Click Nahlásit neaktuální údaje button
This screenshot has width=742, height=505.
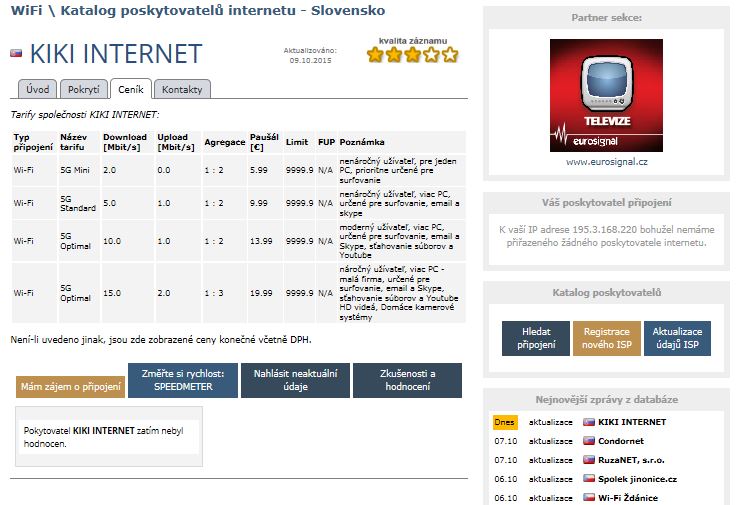coord(295,380)
